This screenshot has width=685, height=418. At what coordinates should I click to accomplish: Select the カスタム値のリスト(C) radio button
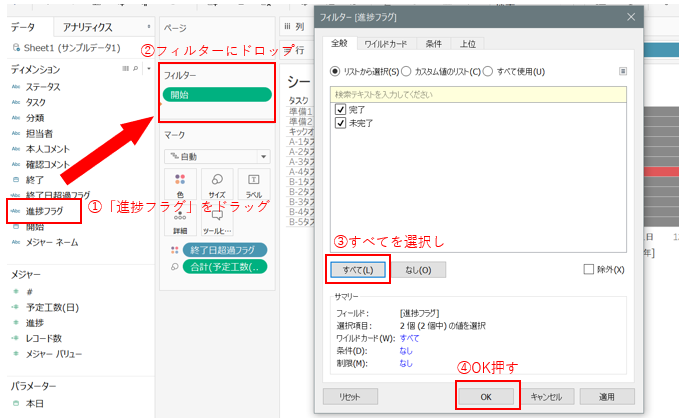pos(406,71)
